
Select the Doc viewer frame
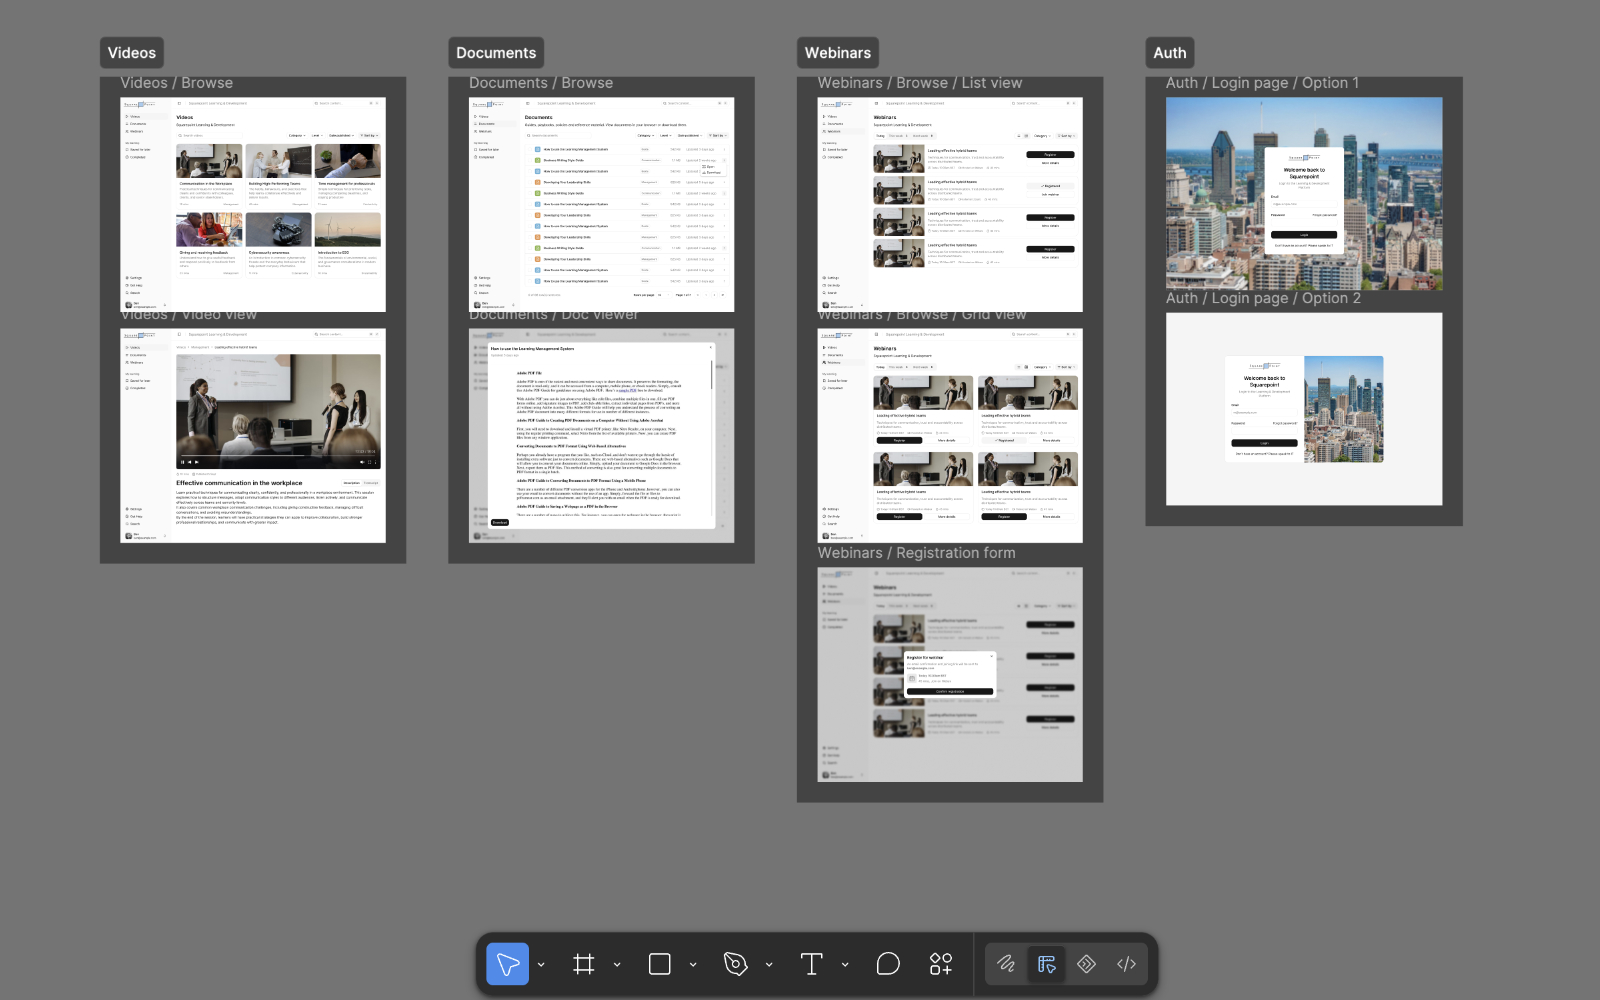pos(602,435)
